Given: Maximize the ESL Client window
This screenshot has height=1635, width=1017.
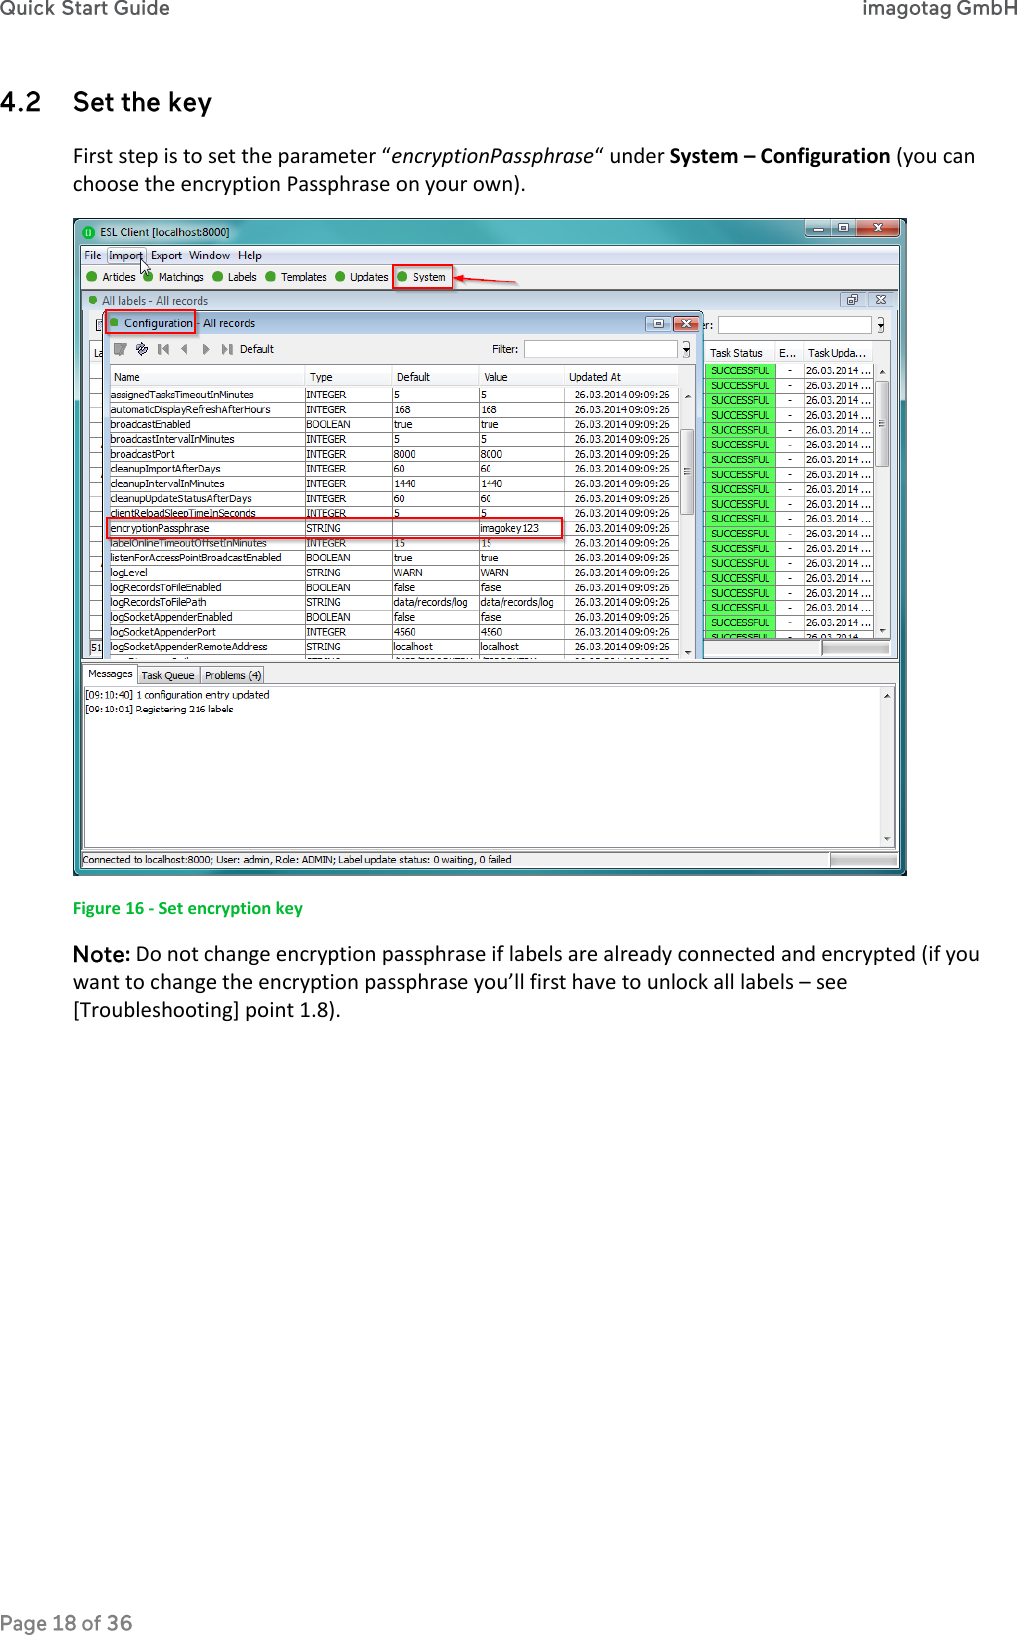Looking at the screenshot, I should click(x=844, y=228).
